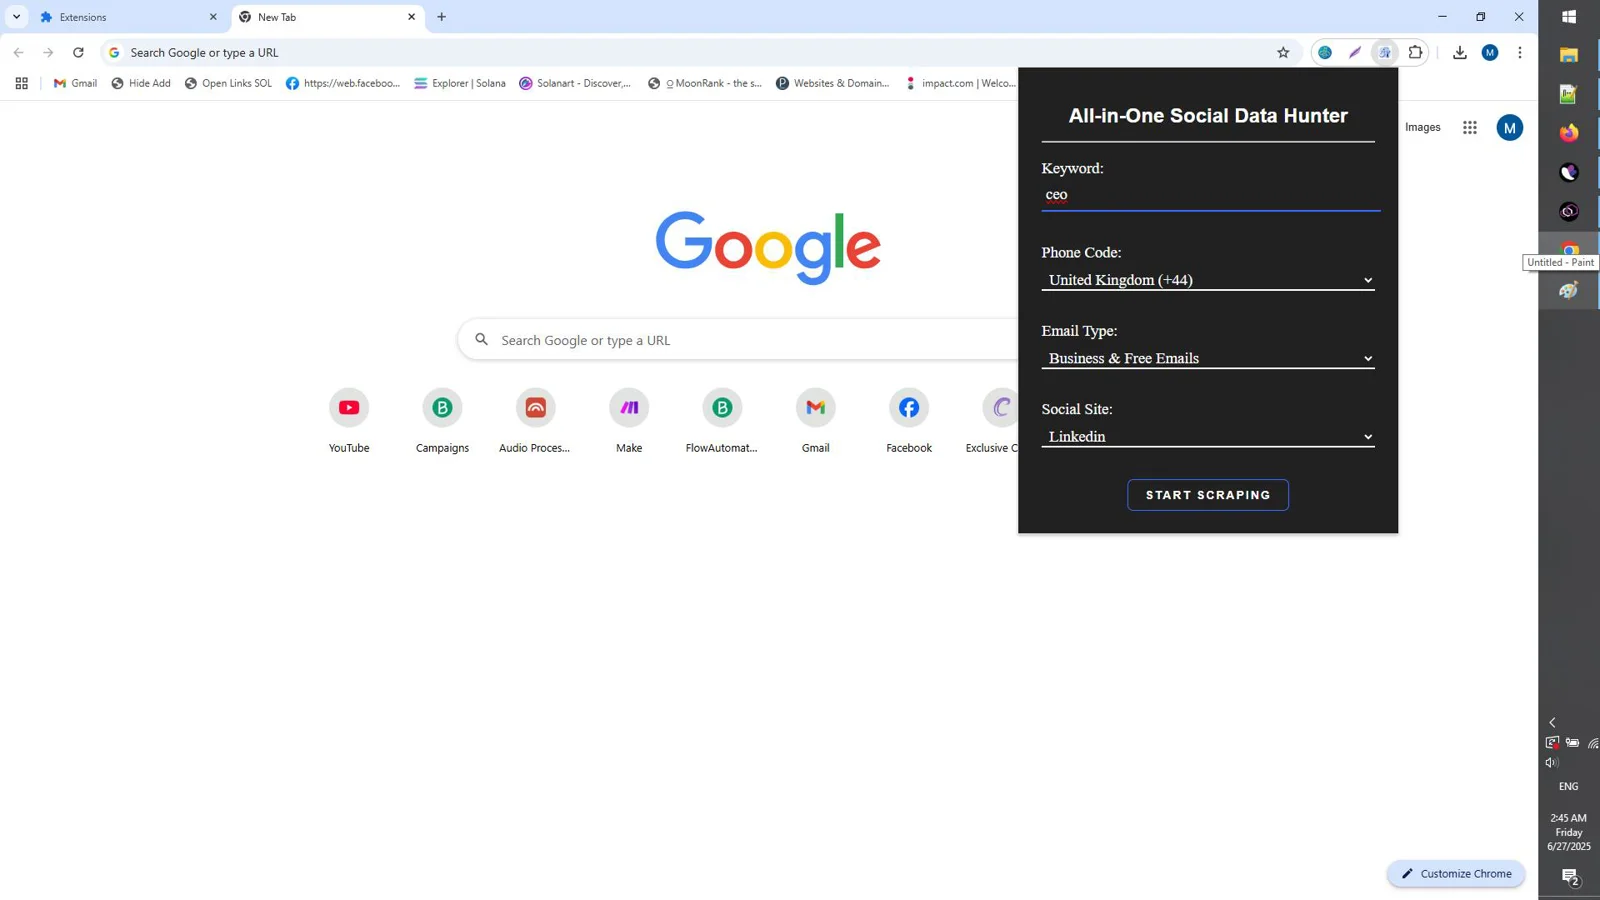Open the Websites & Domain bookmark

pos(833,83)
